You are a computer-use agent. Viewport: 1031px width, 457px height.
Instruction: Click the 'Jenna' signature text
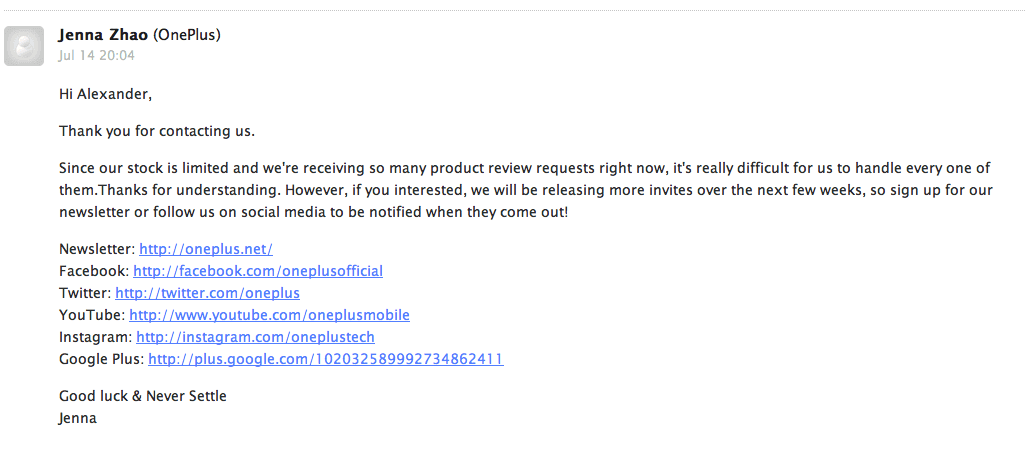coord(78,418)
